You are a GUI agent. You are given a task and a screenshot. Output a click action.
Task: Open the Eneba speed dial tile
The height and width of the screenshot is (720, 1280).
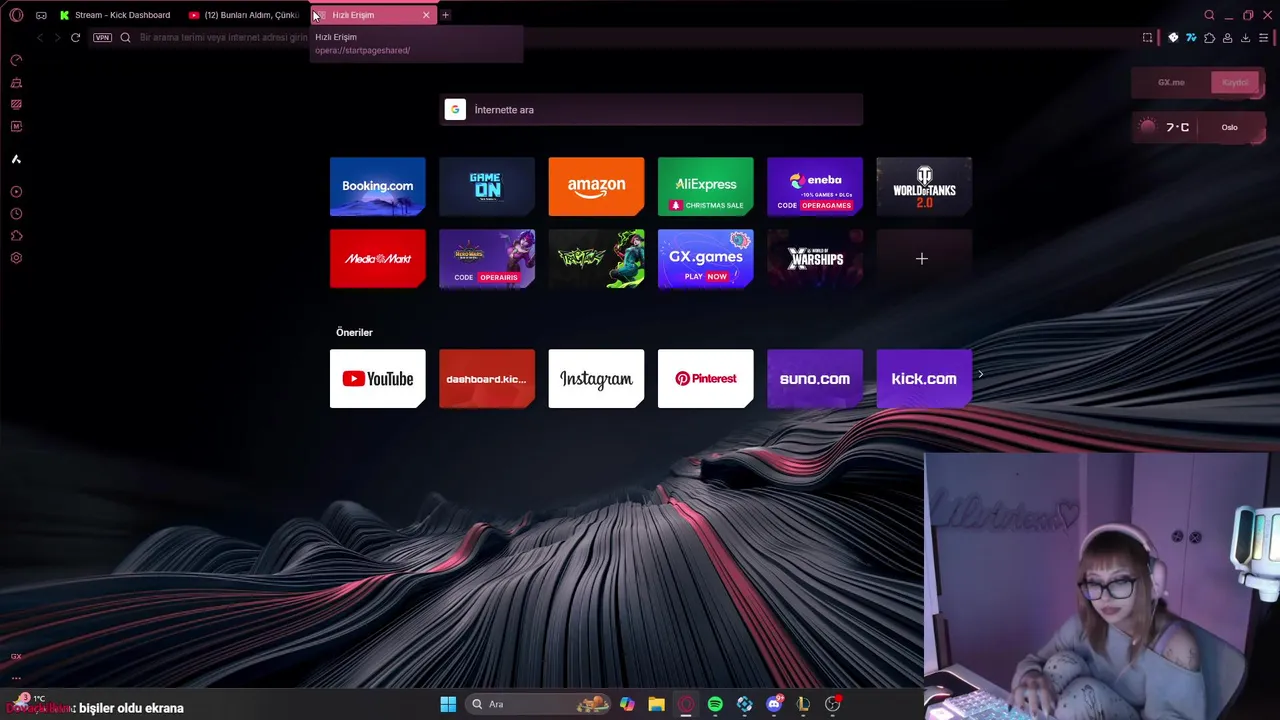[815, 186]
